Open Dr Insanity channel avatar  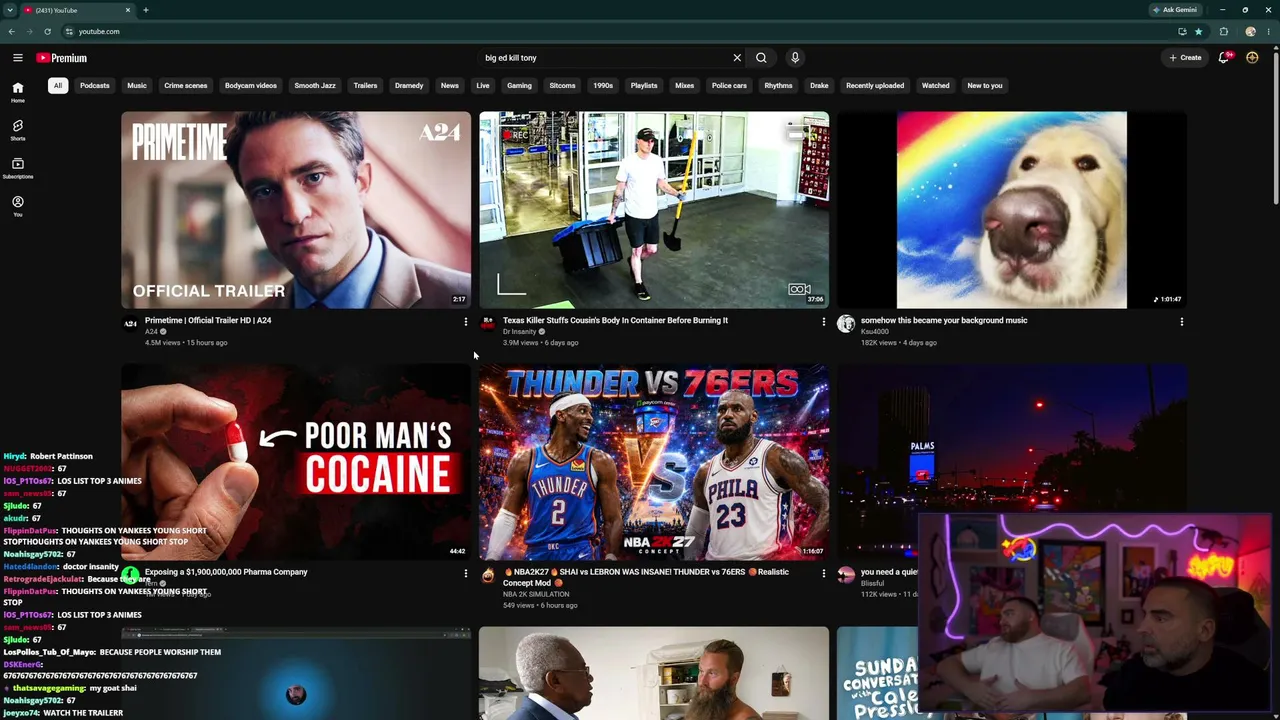click(x=488, y=324)
